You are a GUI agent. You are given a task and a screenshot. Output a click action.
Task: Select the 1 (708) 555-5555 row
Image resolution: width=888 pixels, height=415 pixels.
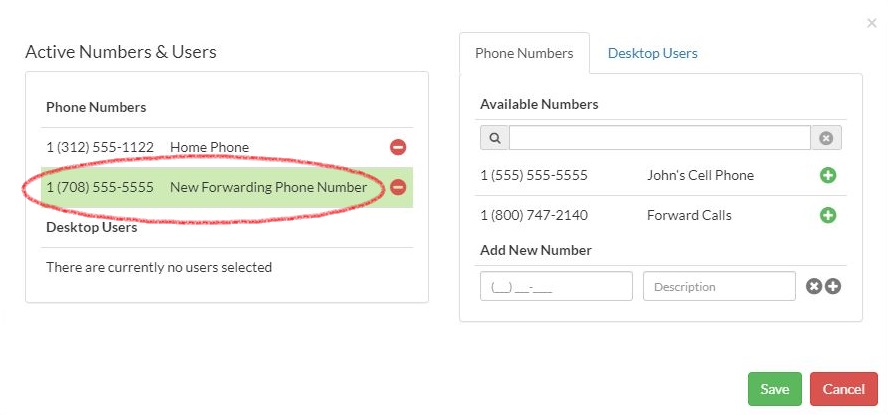227,187
